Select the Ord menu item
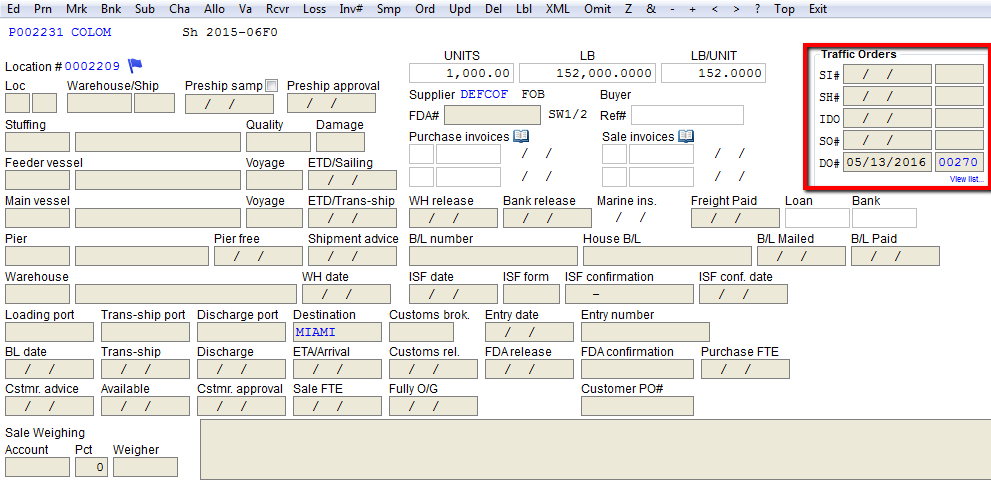Image resolution: width=991 pixels, height=481 pixels. pyautogui.click(x=425, y=9)
